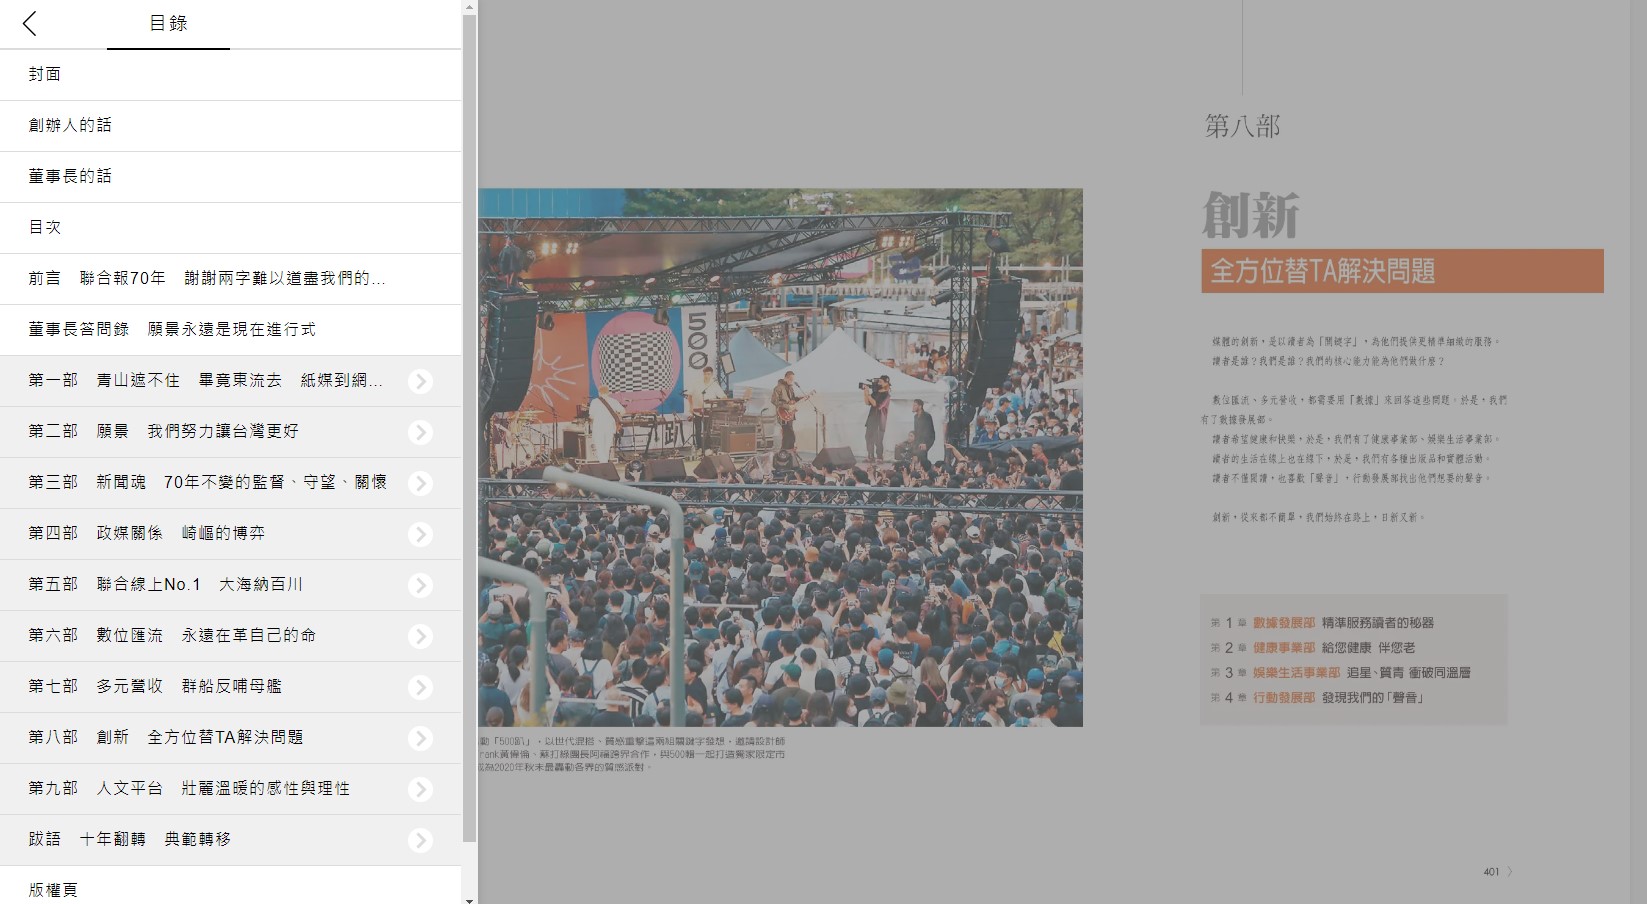
Task: Expand 第二部 願景 chevron
Action: tap(421, 432)
